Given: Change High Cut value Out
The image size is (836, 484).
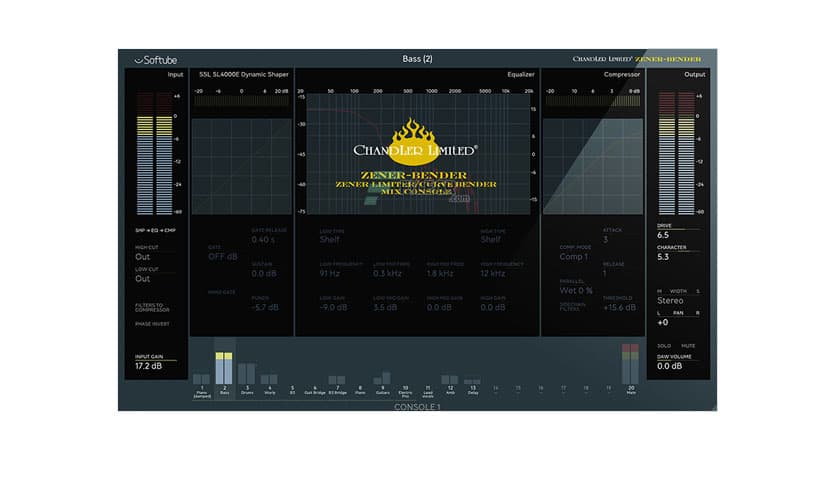Looking at the screenshot, I should [x=142, y=257].
